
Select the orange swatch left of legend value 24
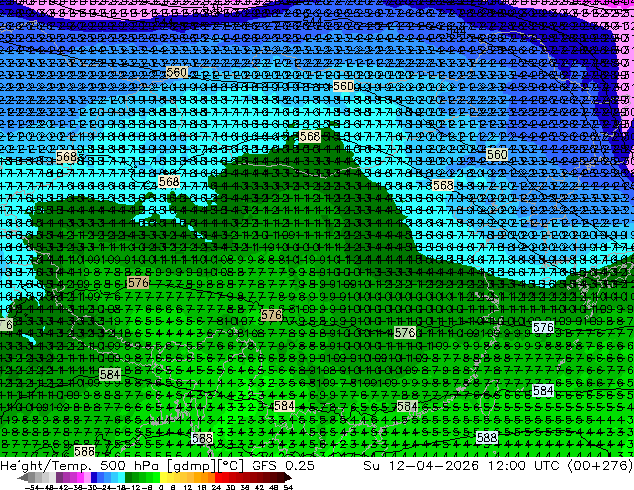click(x=211, y=477)
